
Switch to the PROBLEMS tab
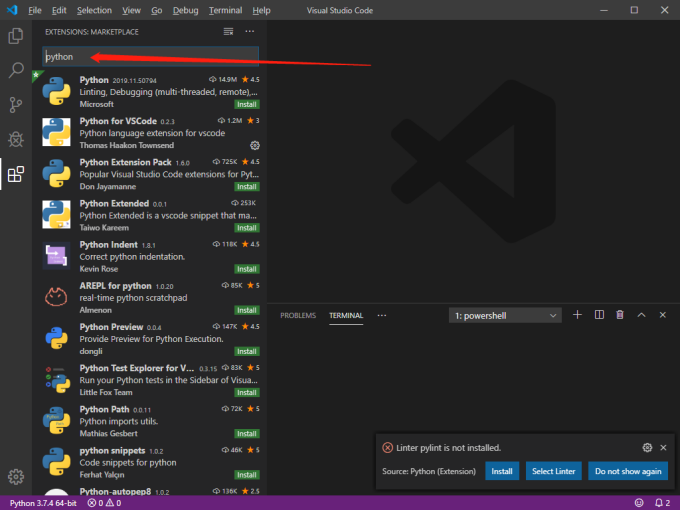point(298,315)
